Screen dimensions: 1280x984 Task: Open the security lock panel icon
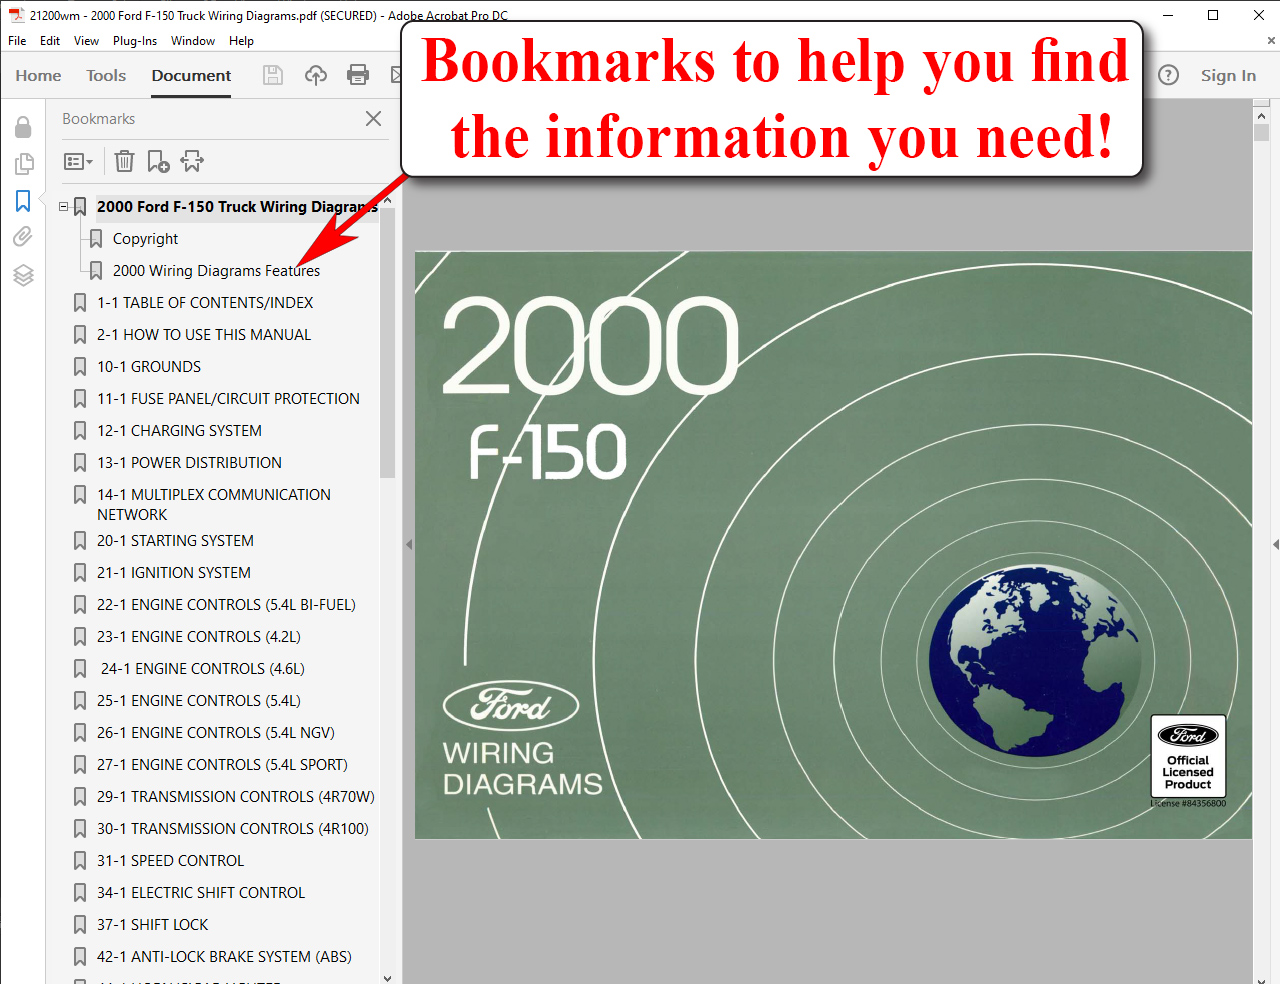click(x=23, y=127)
